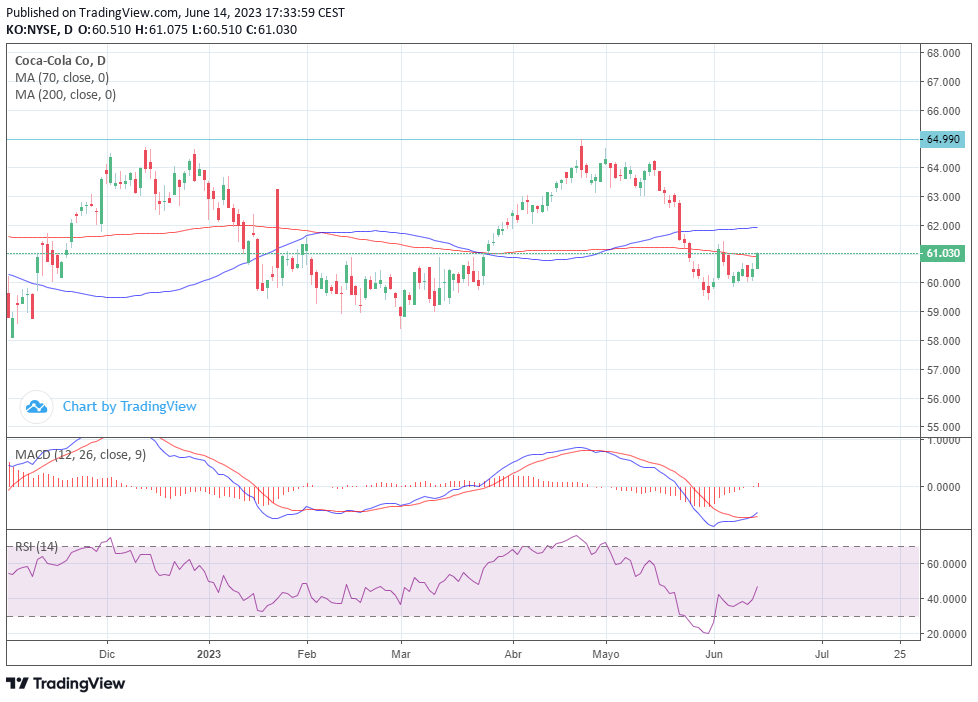The width and height of the screenshot is (978, 702).
Task: Click the 66.000 price axis label
Action: pos(943,111)
